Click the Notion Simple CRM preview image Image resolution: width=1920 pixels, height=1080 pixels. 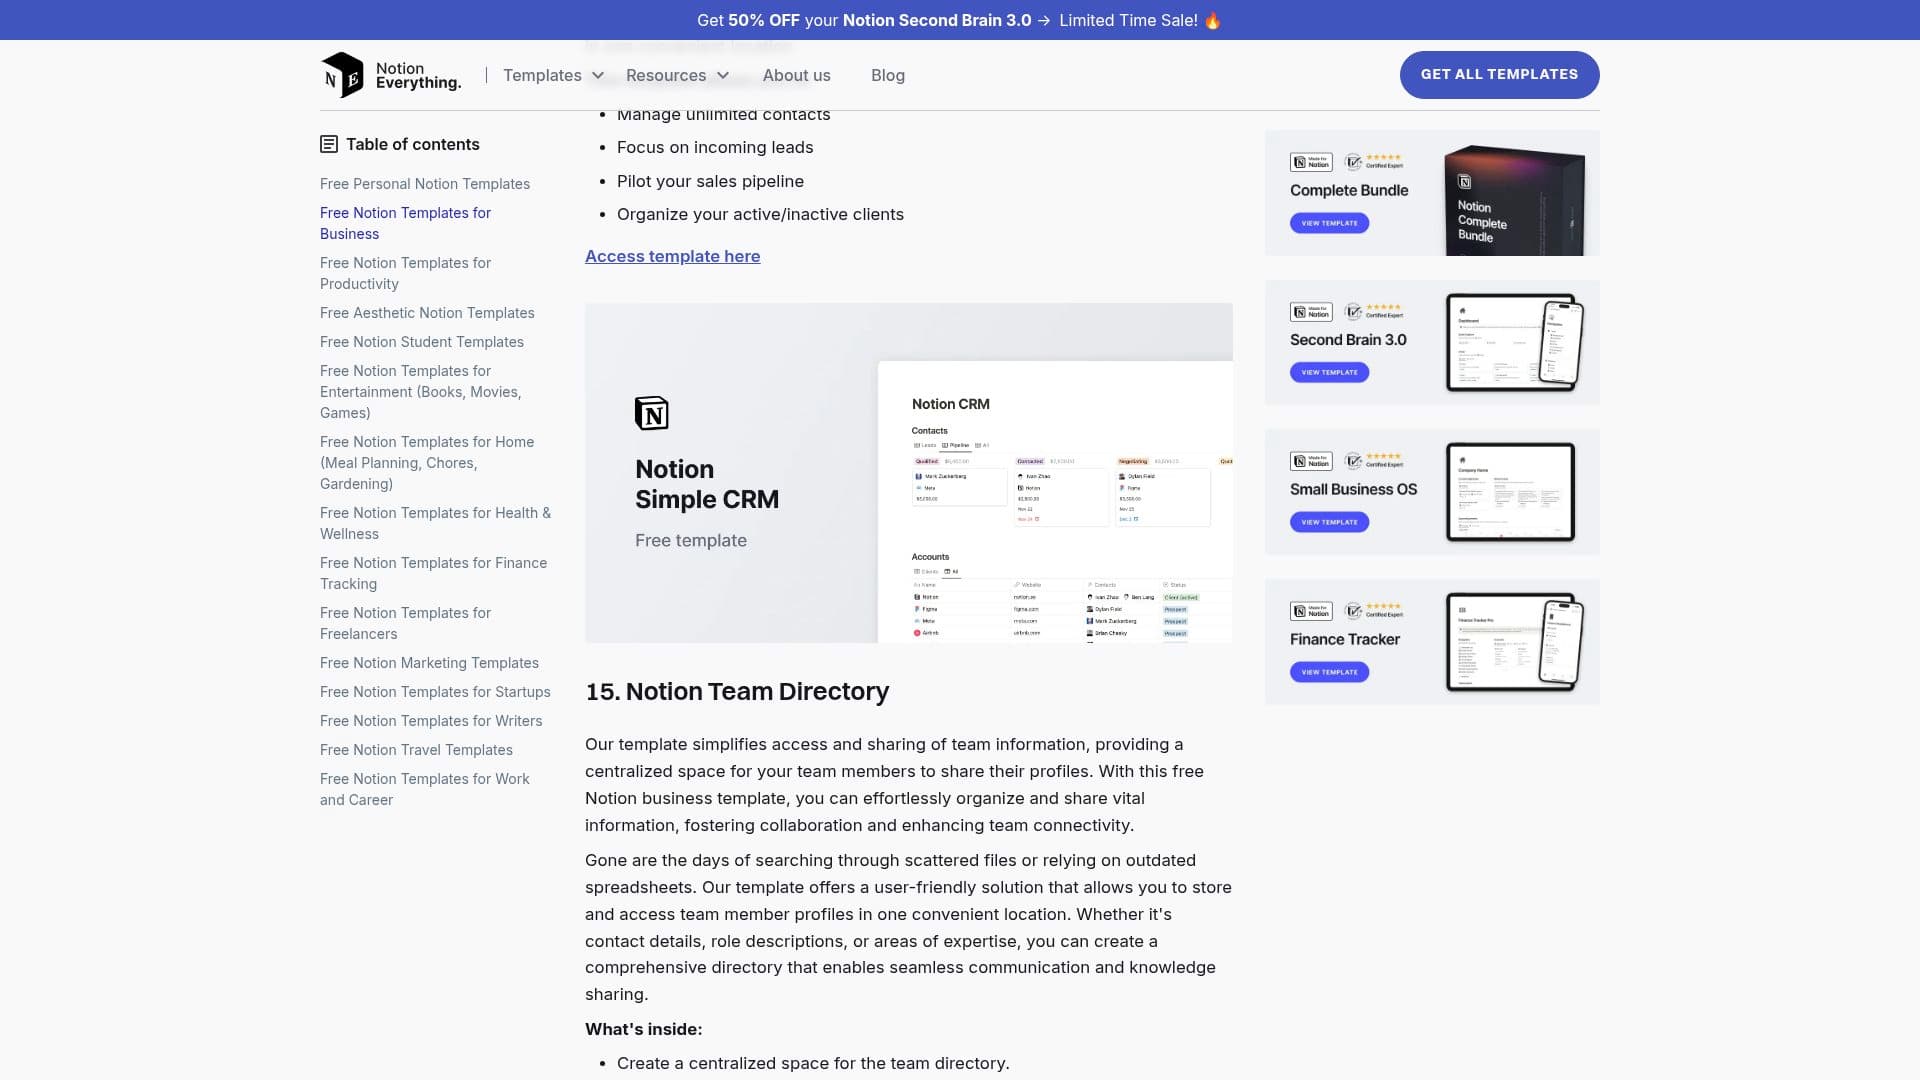(909, 473)
